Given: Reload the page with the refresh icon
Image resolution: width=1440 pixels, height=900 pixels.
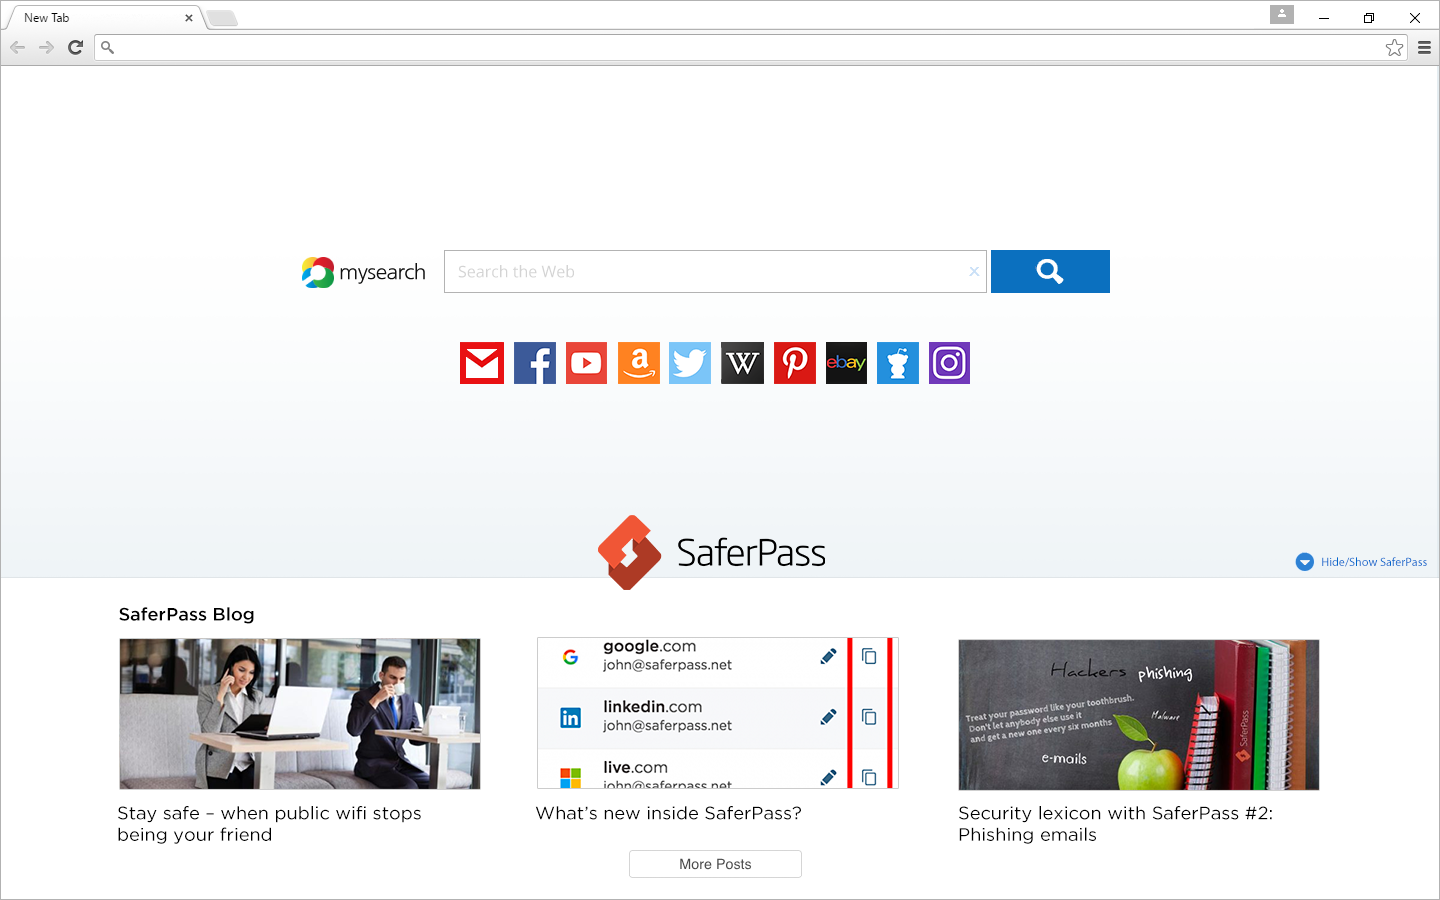Looking at the screenshot, I should [75, 47].
